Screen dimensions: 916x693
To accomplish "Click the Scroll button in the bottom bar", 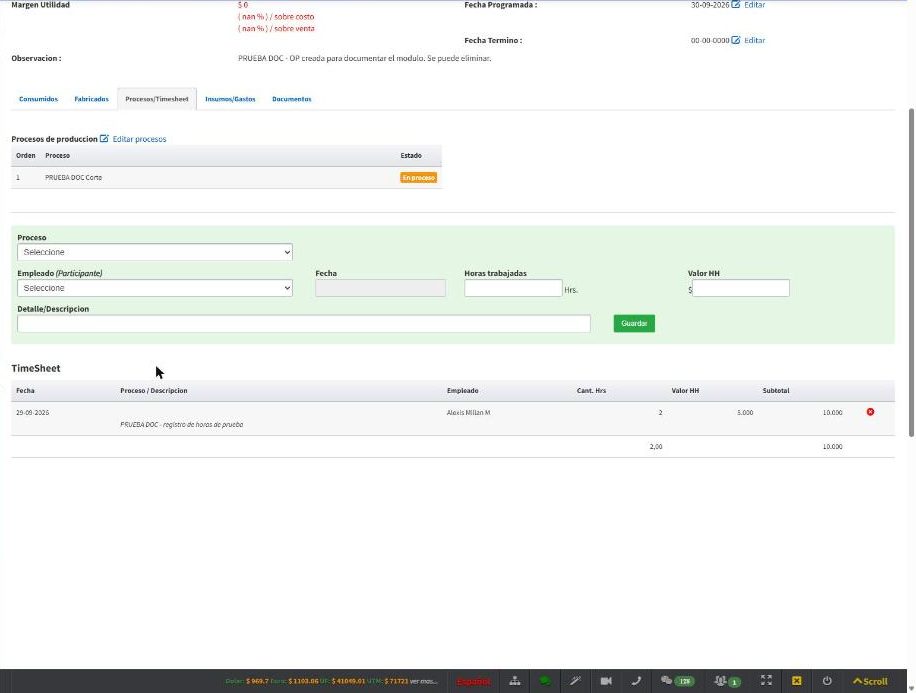I will [x=870, y=681].
